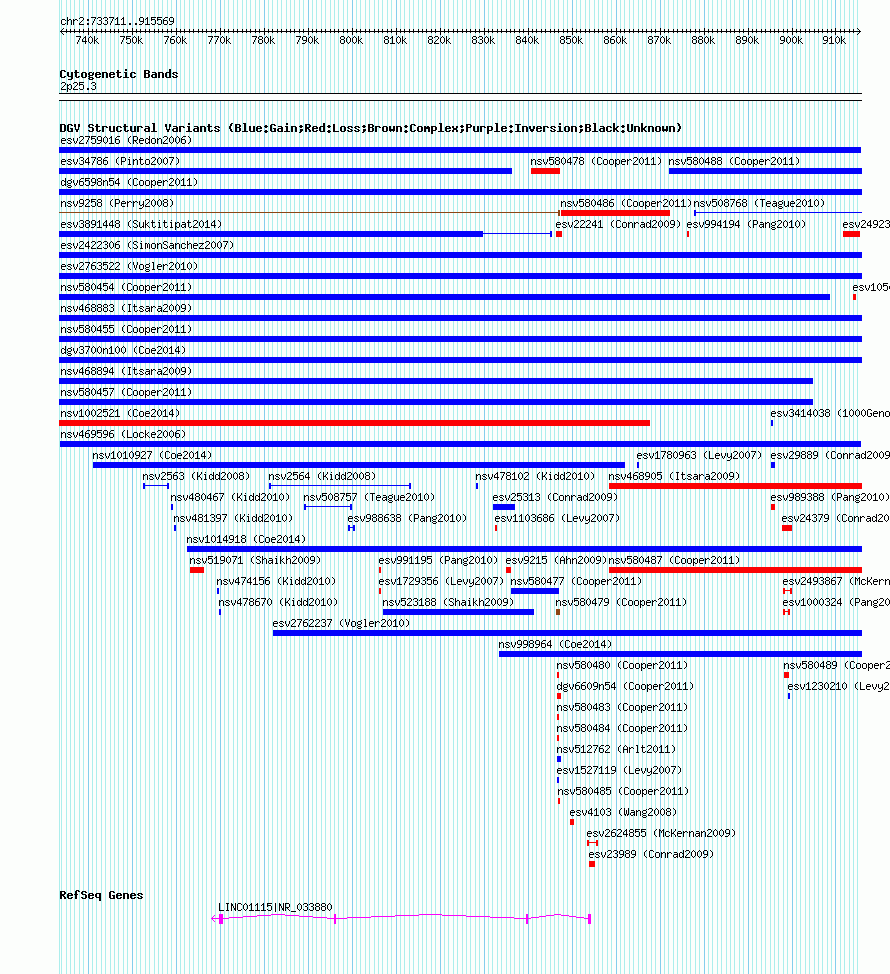Click the blue bar under nsv523188 (Shaikh2009)
The width and height of the screenshot is (890, 974).
tap(458, 612)
